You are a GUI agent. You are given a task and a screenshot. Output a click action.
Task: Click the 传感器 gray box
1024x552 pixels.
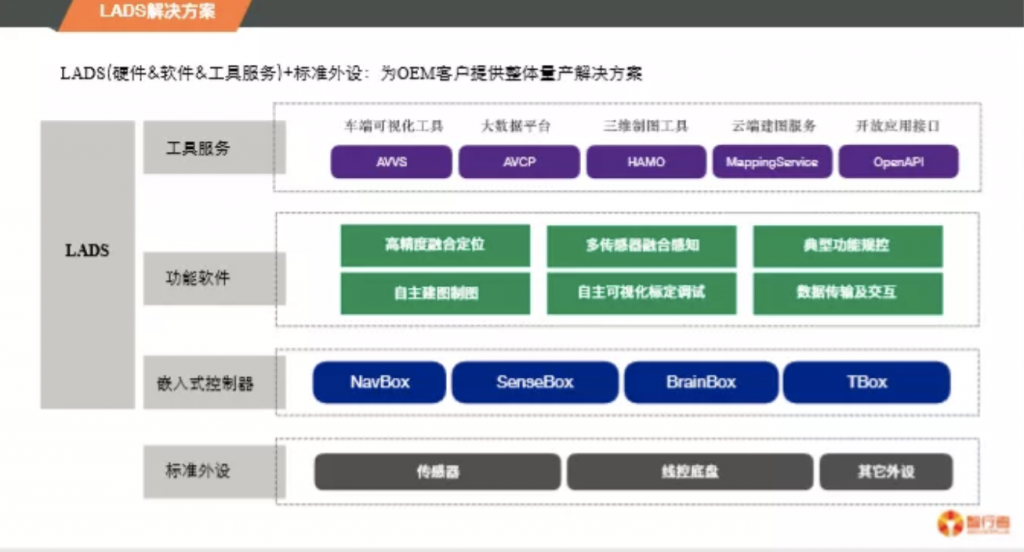438,472
